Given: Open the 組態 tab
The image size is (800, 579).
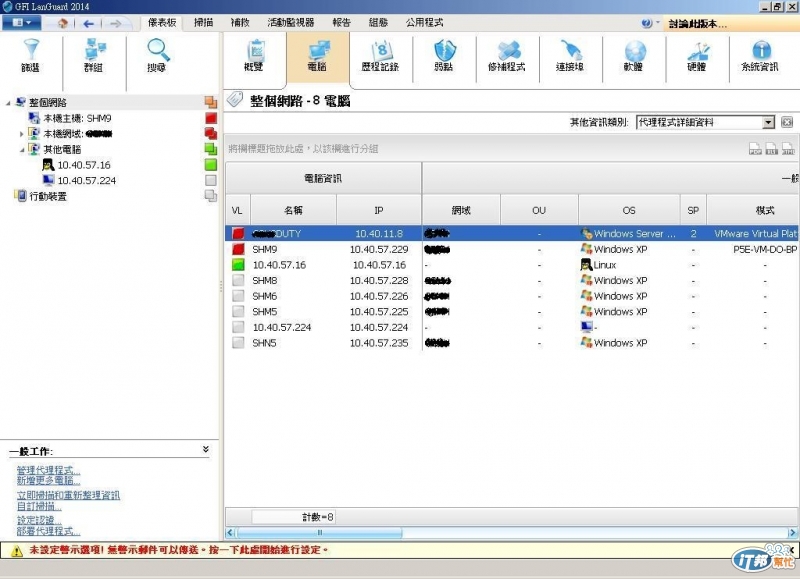Looking at the screenshot, I should tap(379, 22).
